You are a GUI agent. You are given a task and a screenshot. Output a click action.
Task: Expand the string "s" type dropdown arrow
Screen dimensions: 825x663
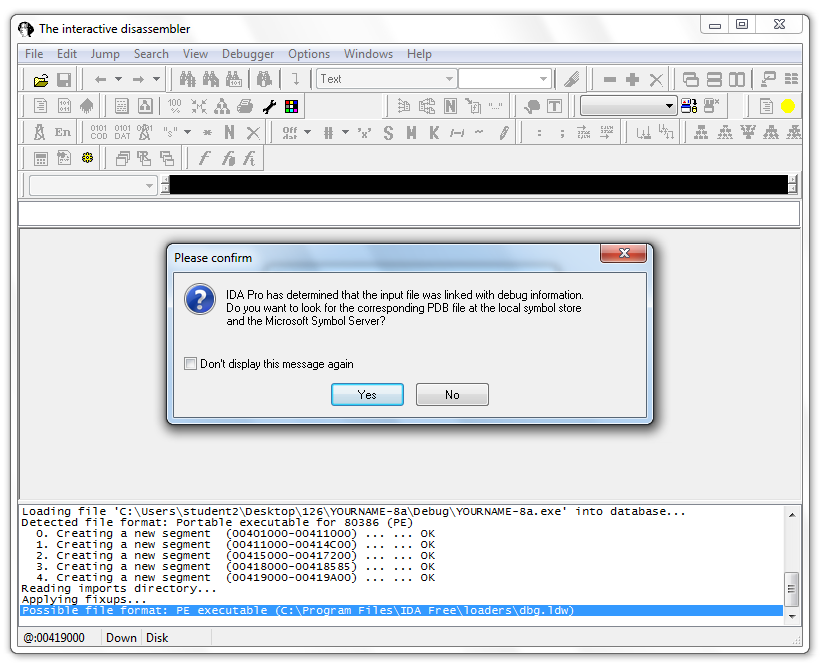click(187, 132)
